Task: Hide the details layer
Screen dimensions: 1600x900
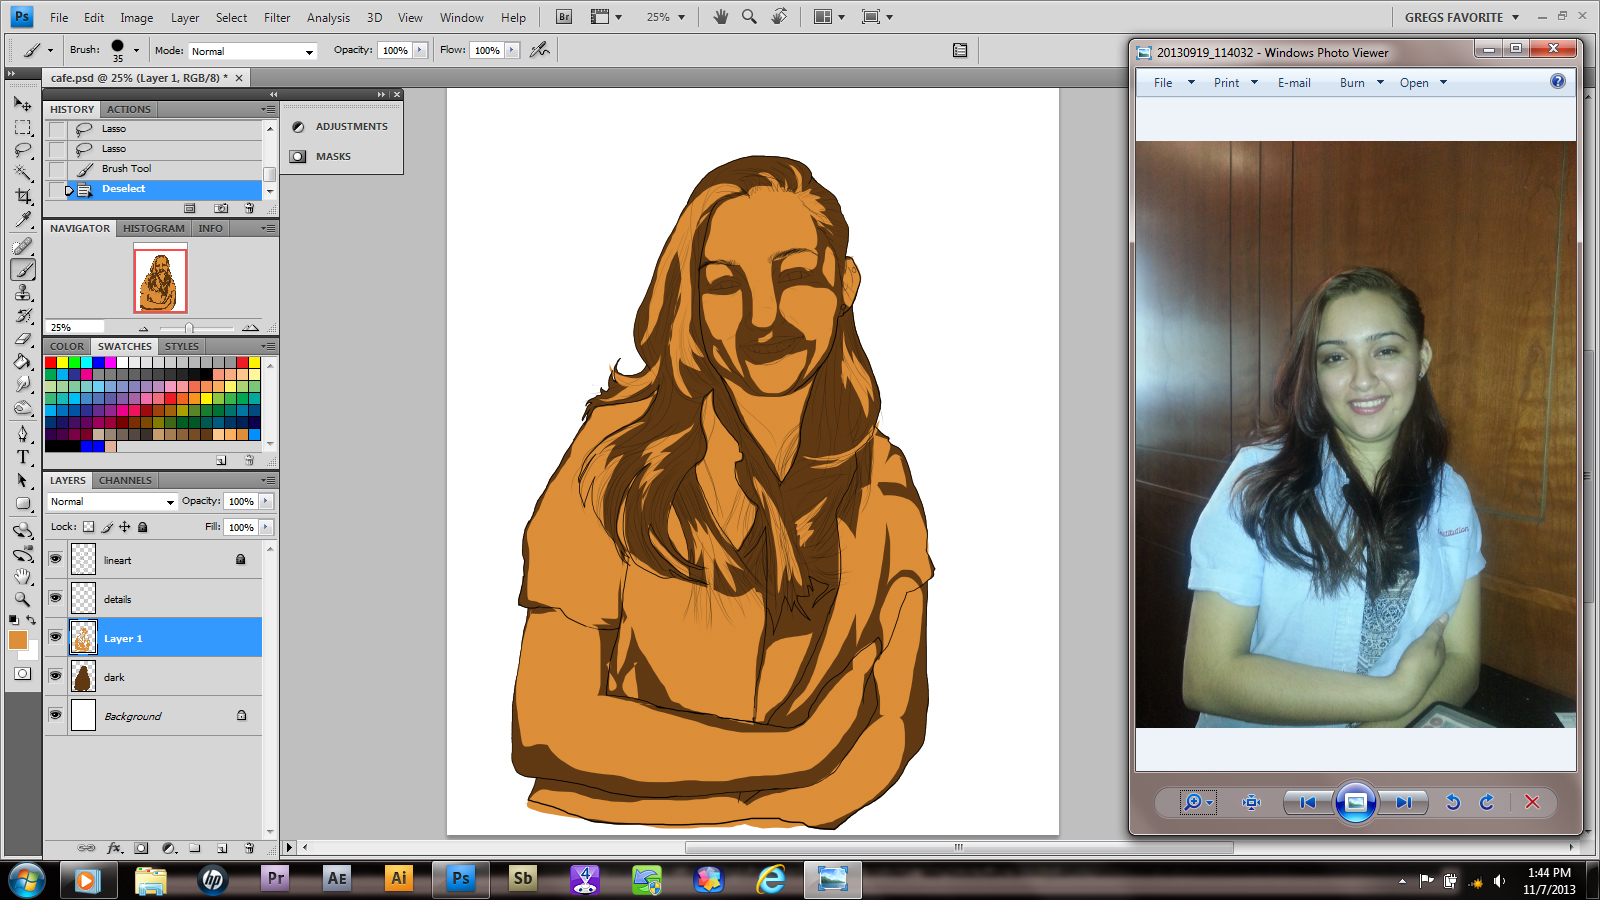Action: [56, 598]
